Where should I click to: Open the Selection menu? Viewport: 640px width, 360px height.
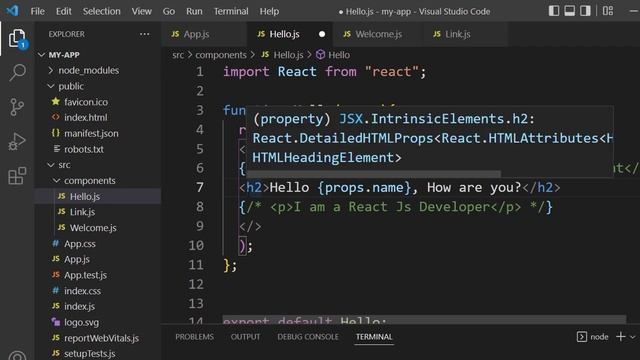tap(102, 11)
